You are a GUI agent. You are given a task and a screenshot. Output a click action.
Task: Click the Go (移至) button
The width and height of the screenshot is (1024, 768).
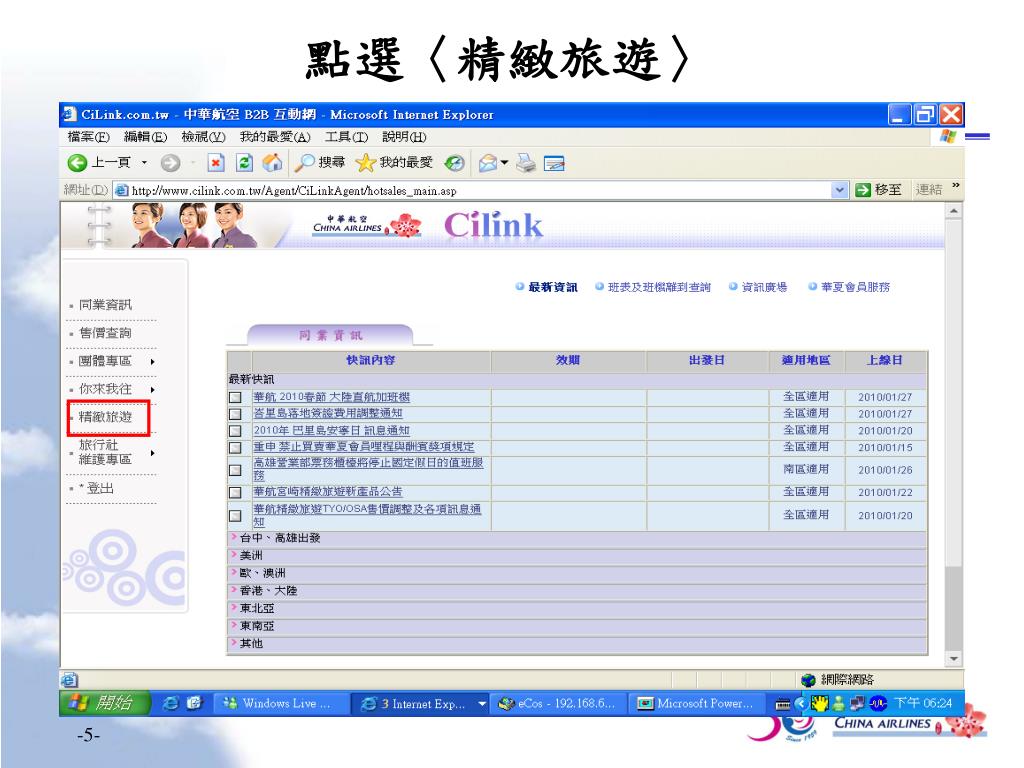point(878,190)
